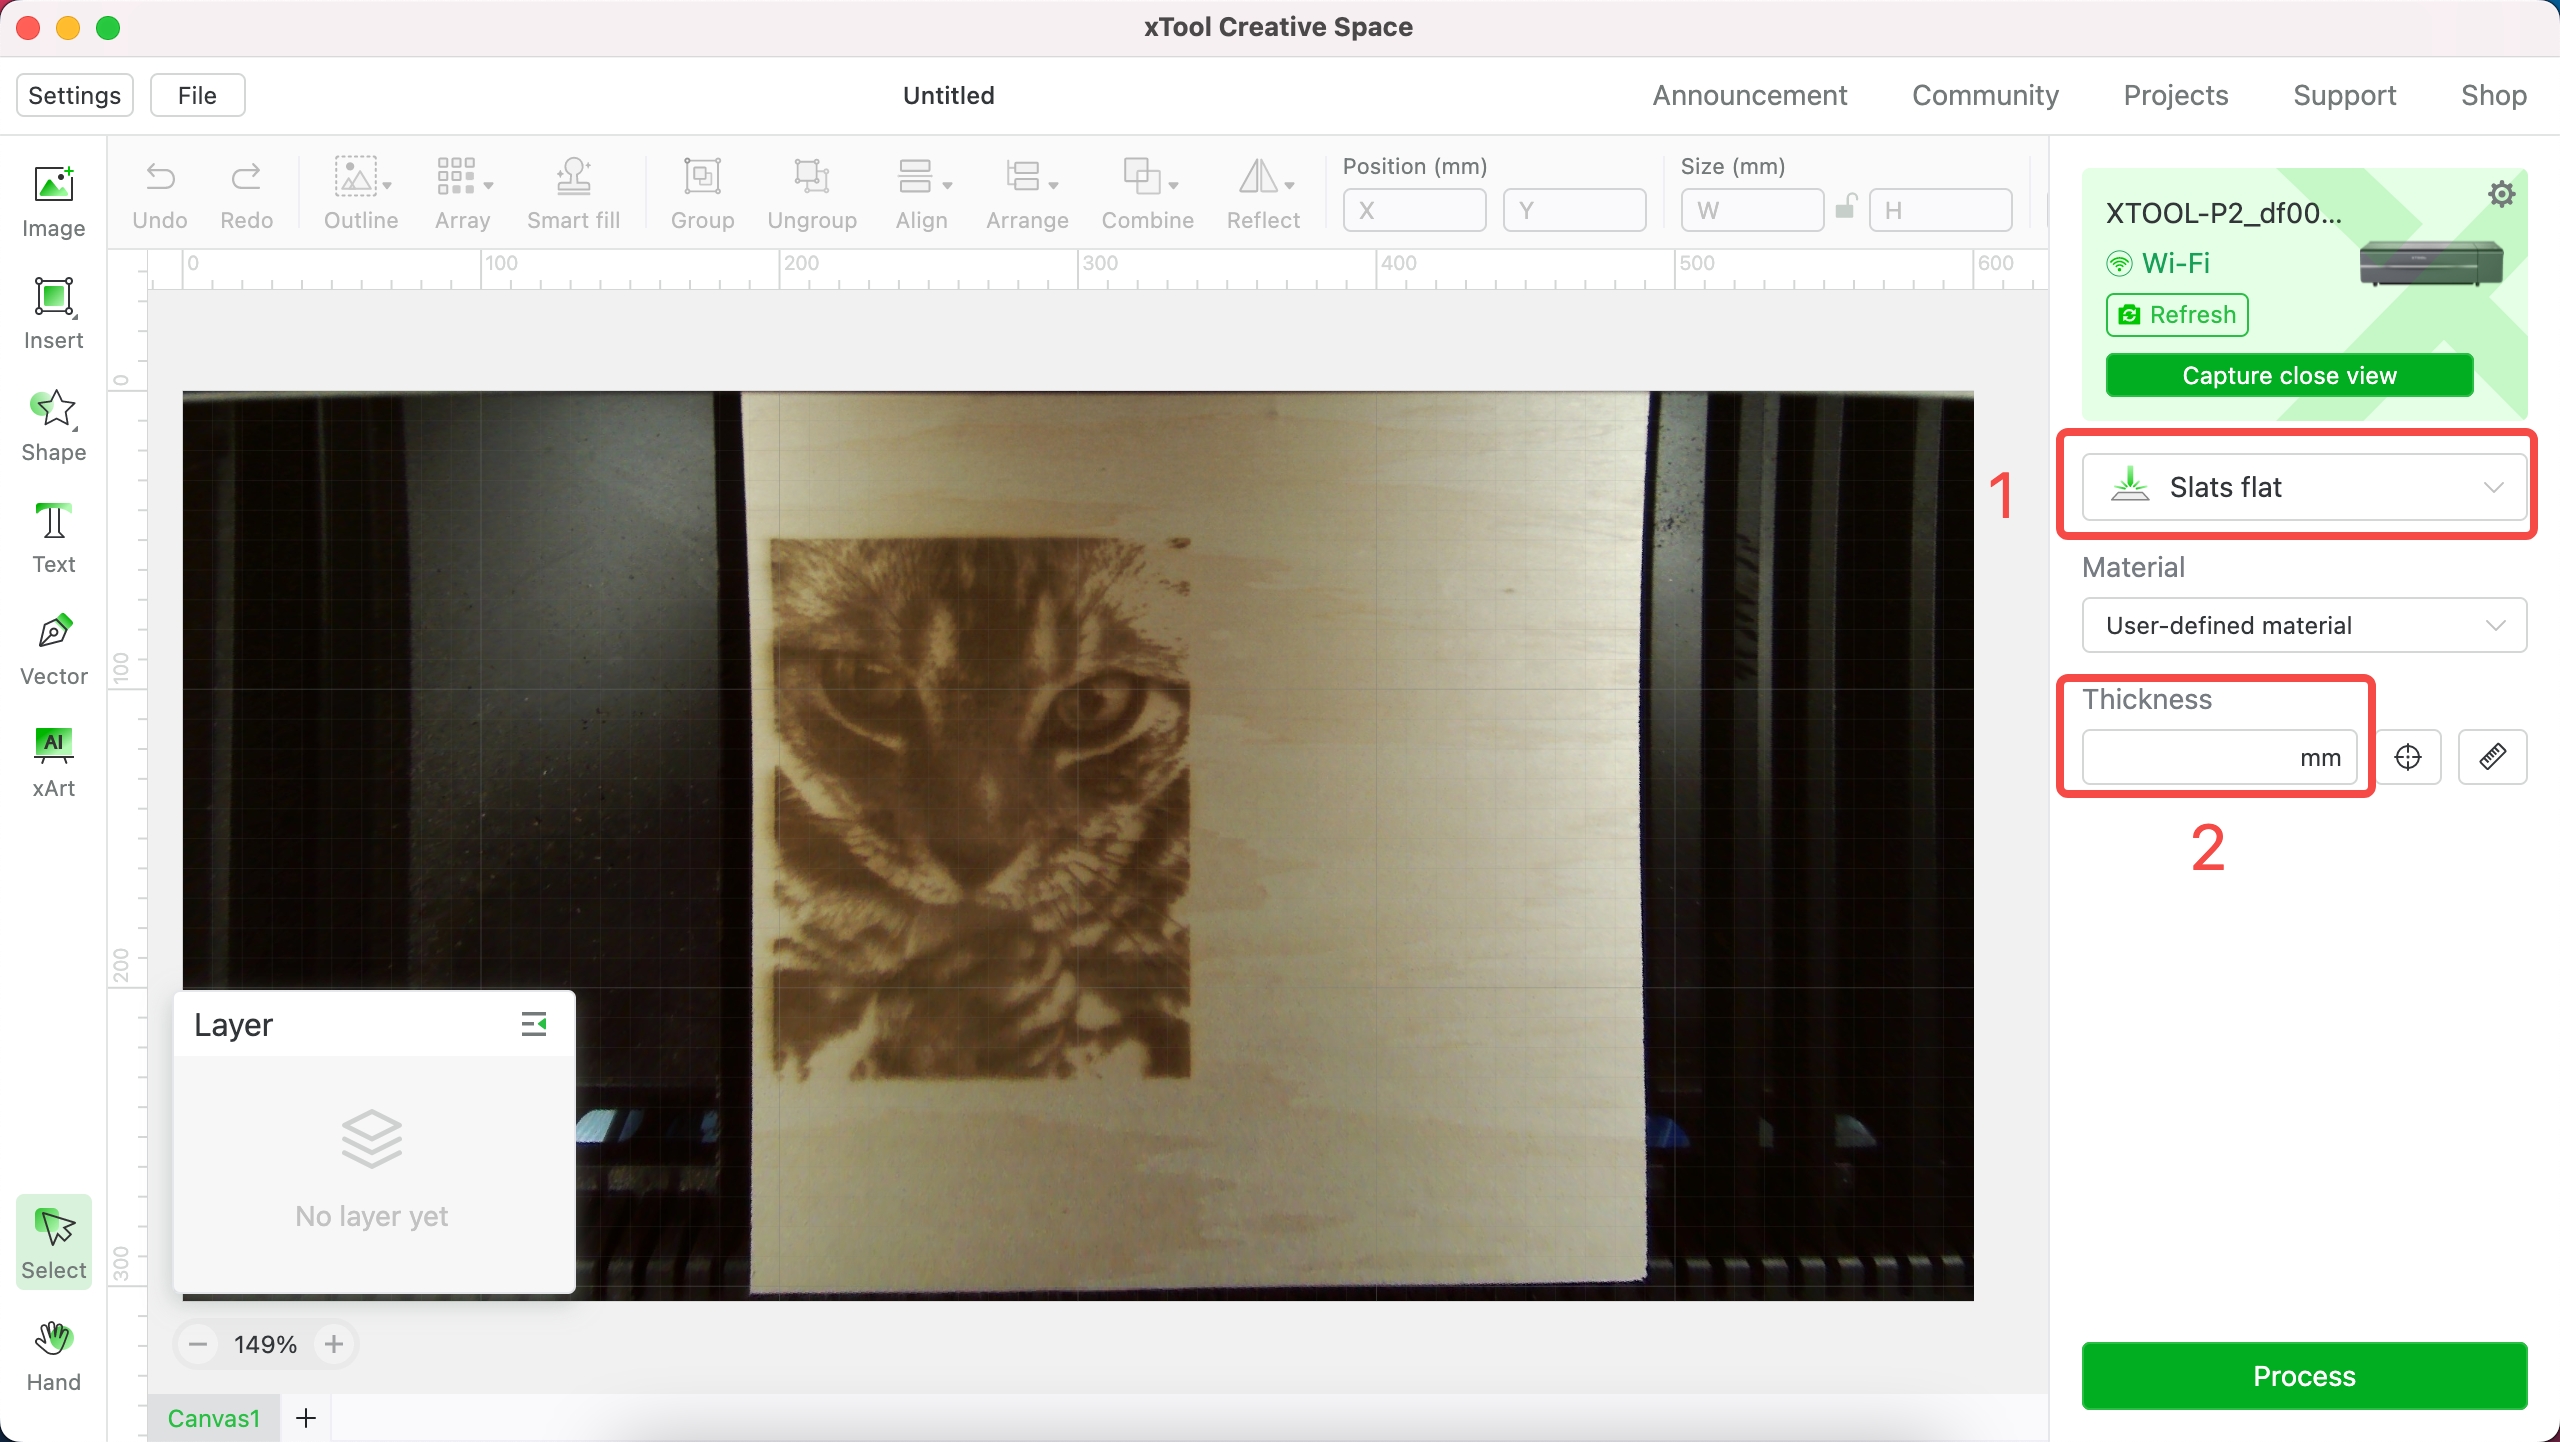The height and width of the screenshot is (1442, 2560).
Task: Zoom out using the minus control
Action: [x=197, y=1343]
